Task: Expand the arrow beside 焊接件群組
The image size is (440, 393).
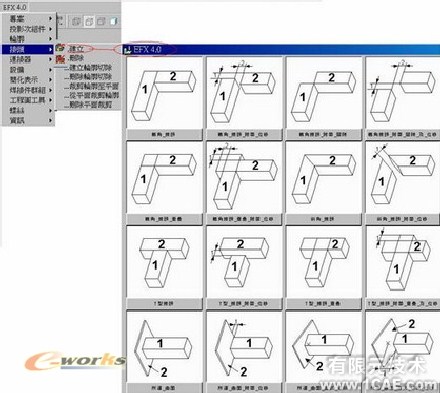Action: (x=50, y=90)
